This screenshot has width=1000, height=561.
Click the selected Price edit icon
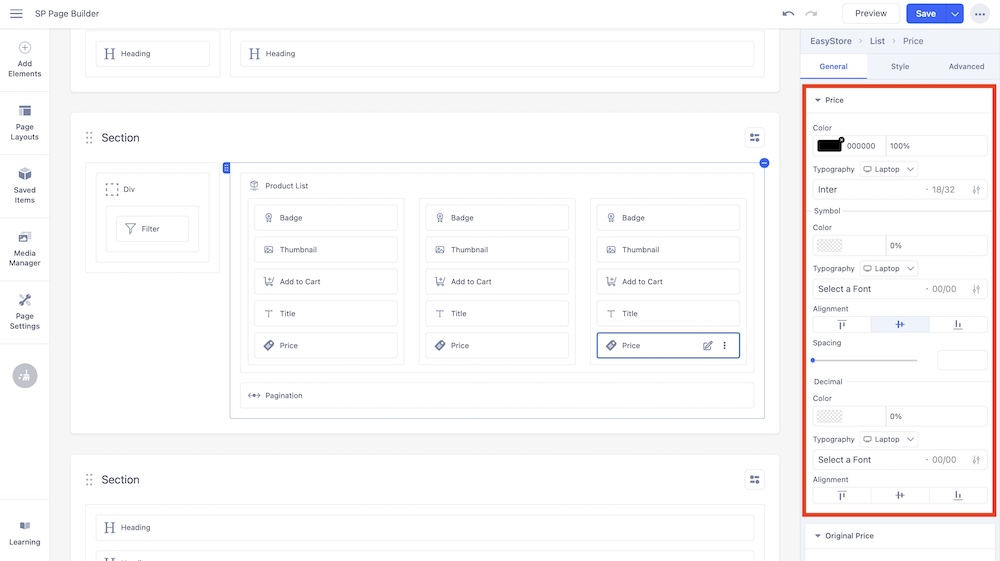[708, 346]
